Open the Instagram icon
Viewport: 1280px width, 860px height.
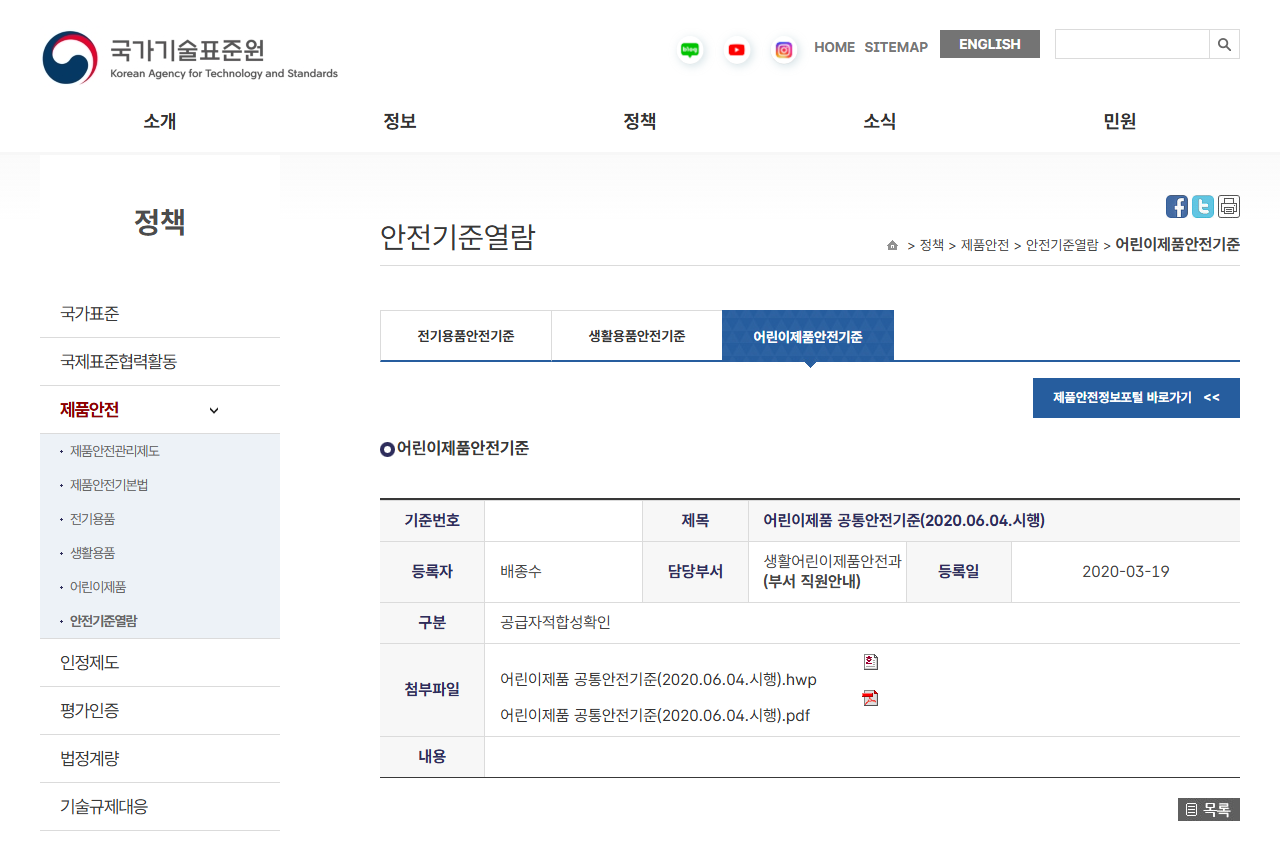pyautogui.click(x=784, y=49)
